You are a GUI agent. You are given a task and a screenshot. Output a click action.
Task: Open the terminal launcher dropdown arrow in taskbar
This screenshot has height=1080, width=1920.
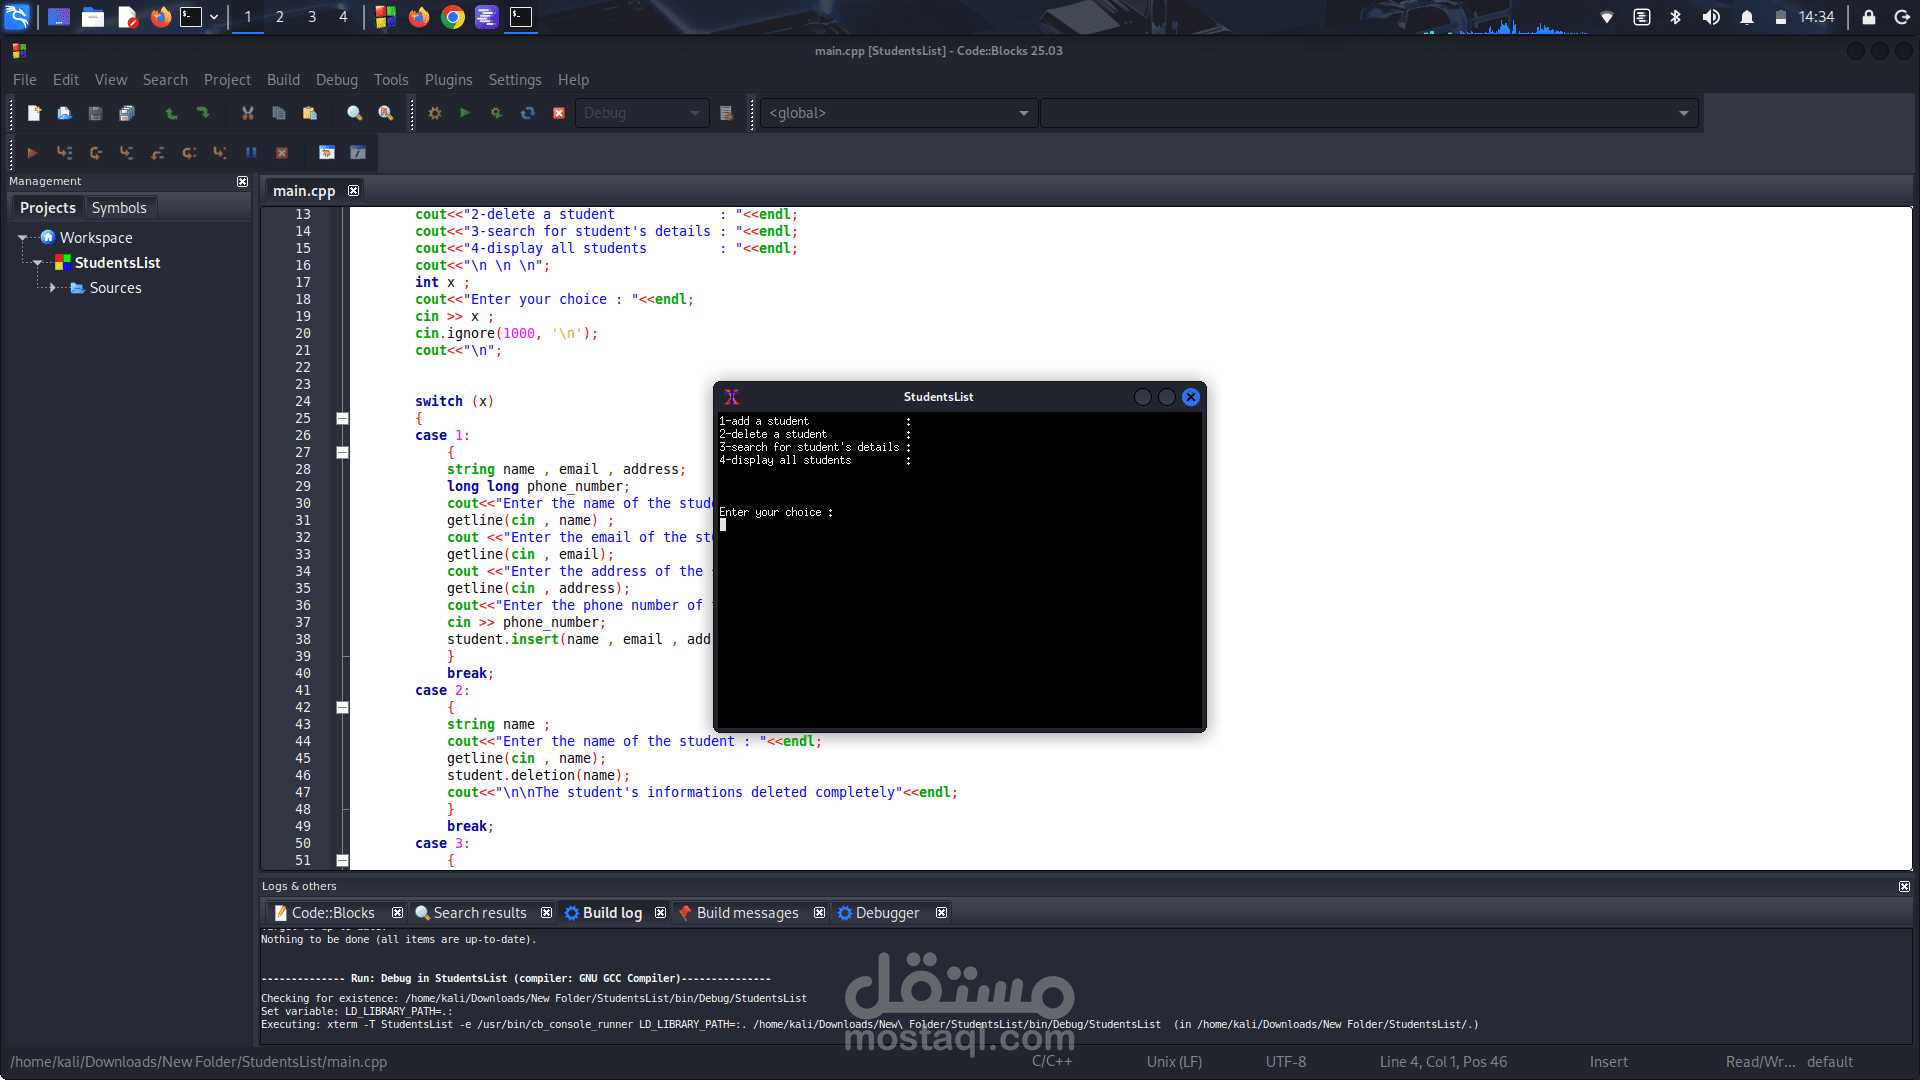coord(214,17)
